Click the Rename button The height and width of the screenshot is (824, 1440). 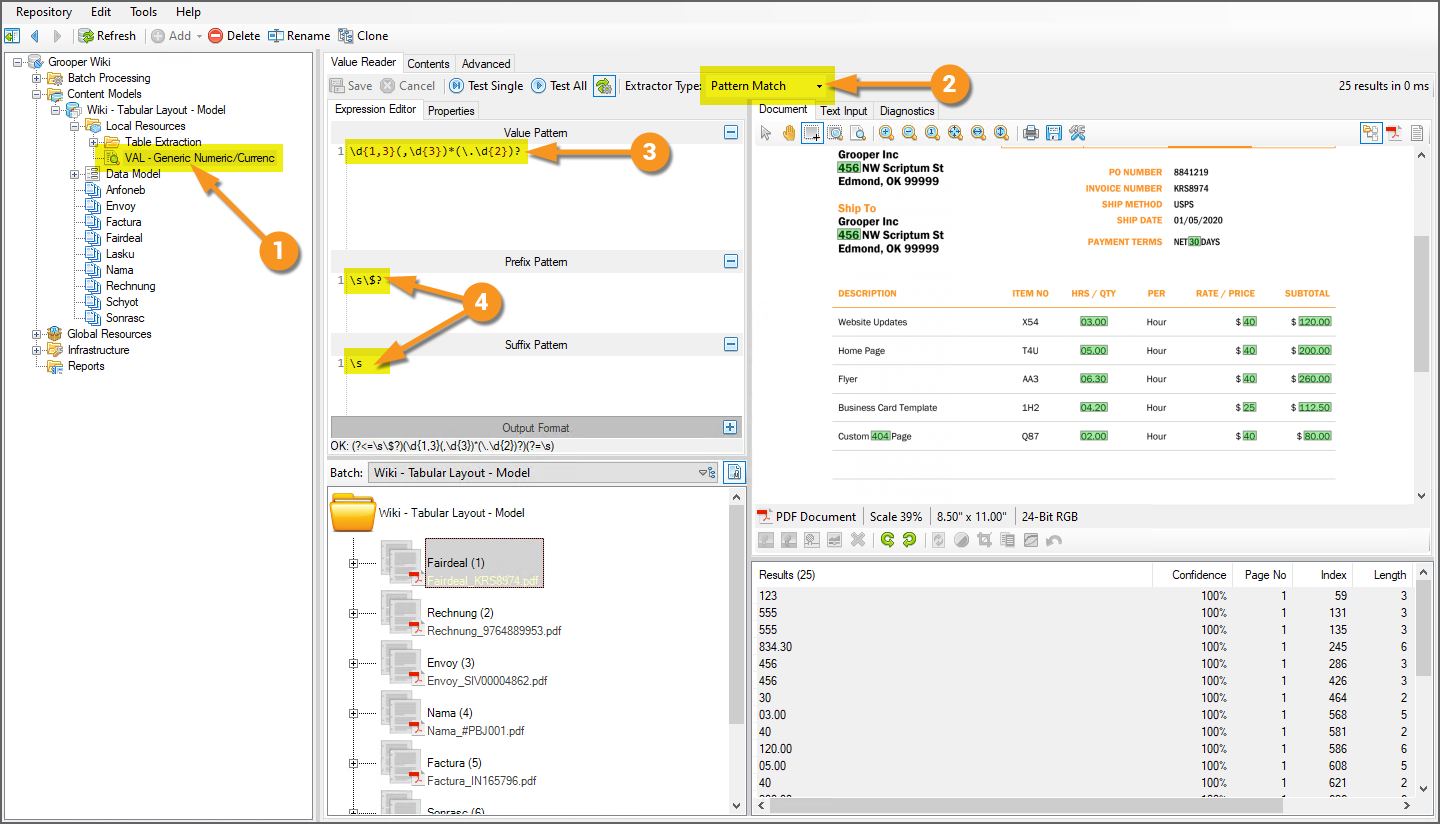pos(299,36)
